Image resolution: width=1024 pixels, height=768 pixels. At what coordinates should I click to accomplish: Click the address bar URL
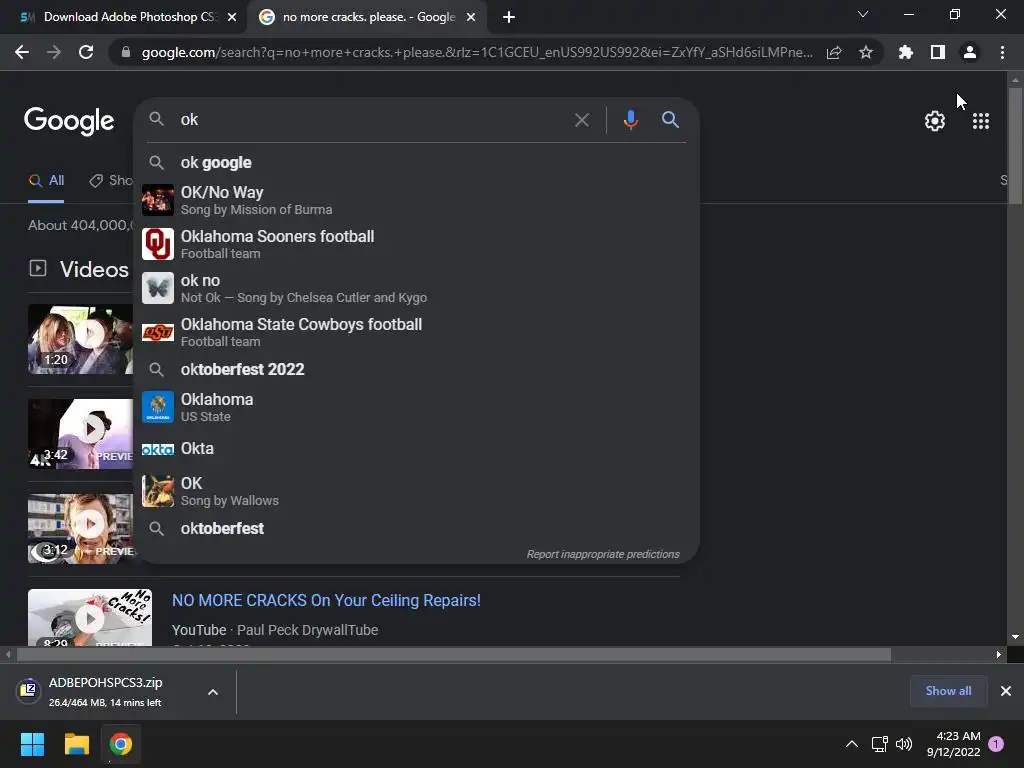(477, 52)
